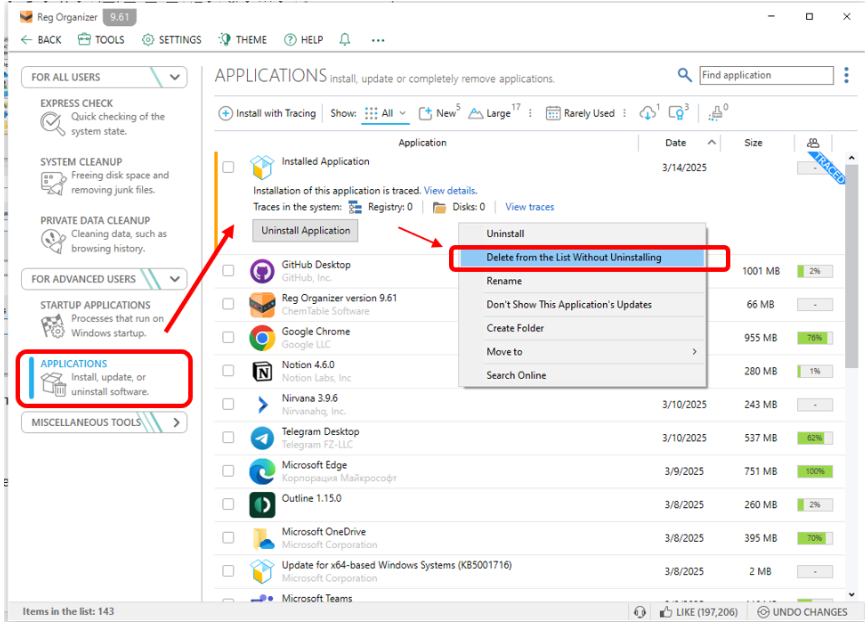Check the Reg Organizer version 9.61 checkbox
The image size is (868, 626).
pos(228,304)
